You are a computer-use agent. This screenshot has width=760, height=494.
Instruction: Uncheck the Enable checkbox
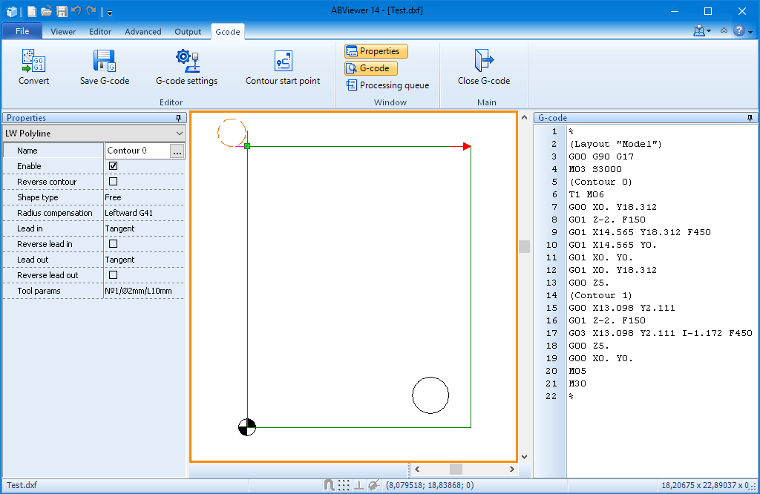(x=113, y=166)
